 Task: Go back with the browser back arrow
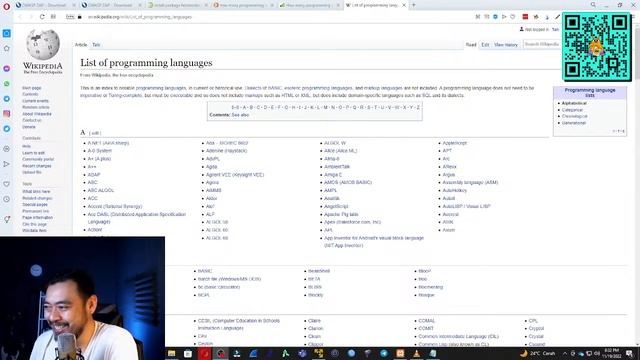(20, 17)
